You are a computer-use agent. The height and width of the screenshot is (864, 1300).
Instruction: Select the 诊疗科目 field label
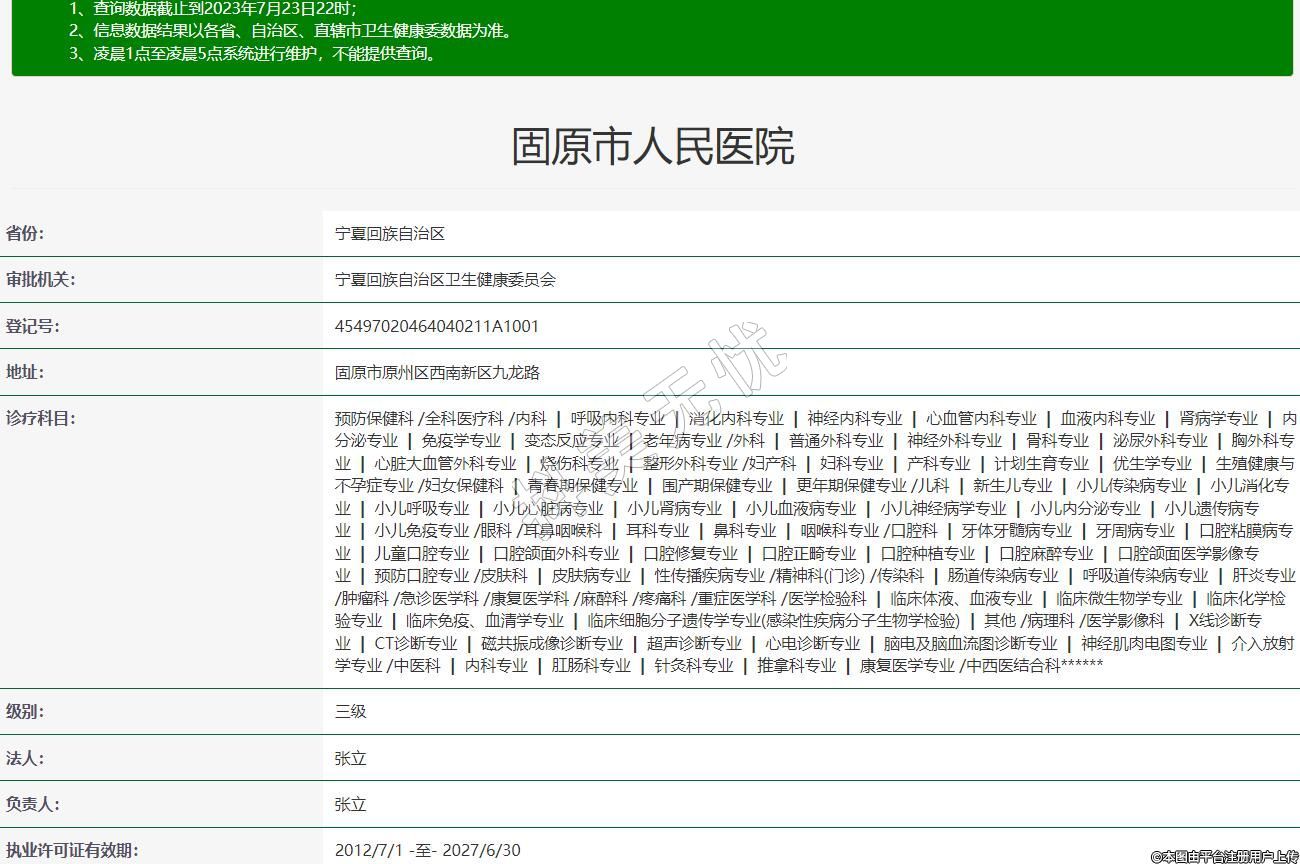tap(40, 418)
